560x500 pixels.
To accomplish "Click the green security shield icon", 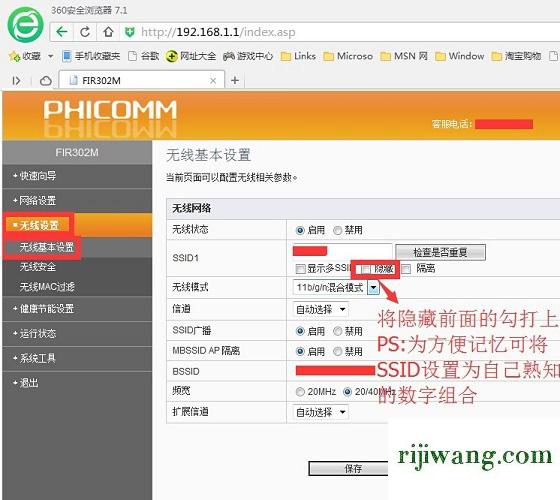I will point(129,32).
